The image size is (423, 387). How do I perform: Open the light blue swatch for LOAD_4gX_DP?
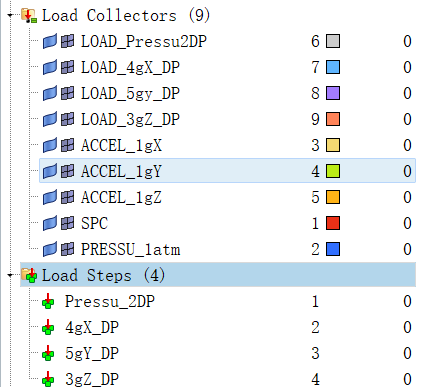333,67
